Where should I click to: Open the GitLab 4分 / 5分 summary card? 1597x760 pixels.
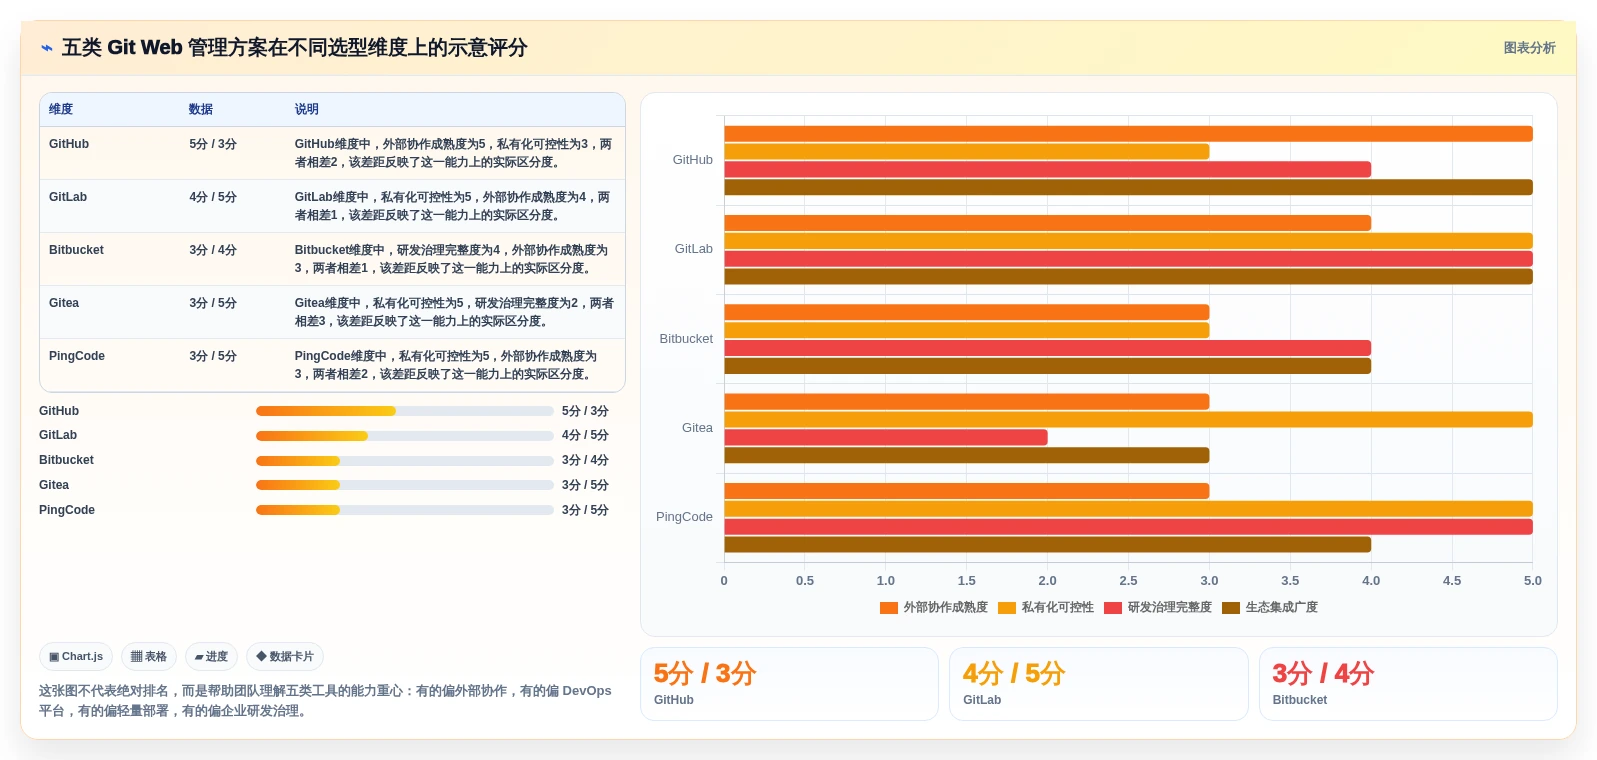tap(1098, 684)
